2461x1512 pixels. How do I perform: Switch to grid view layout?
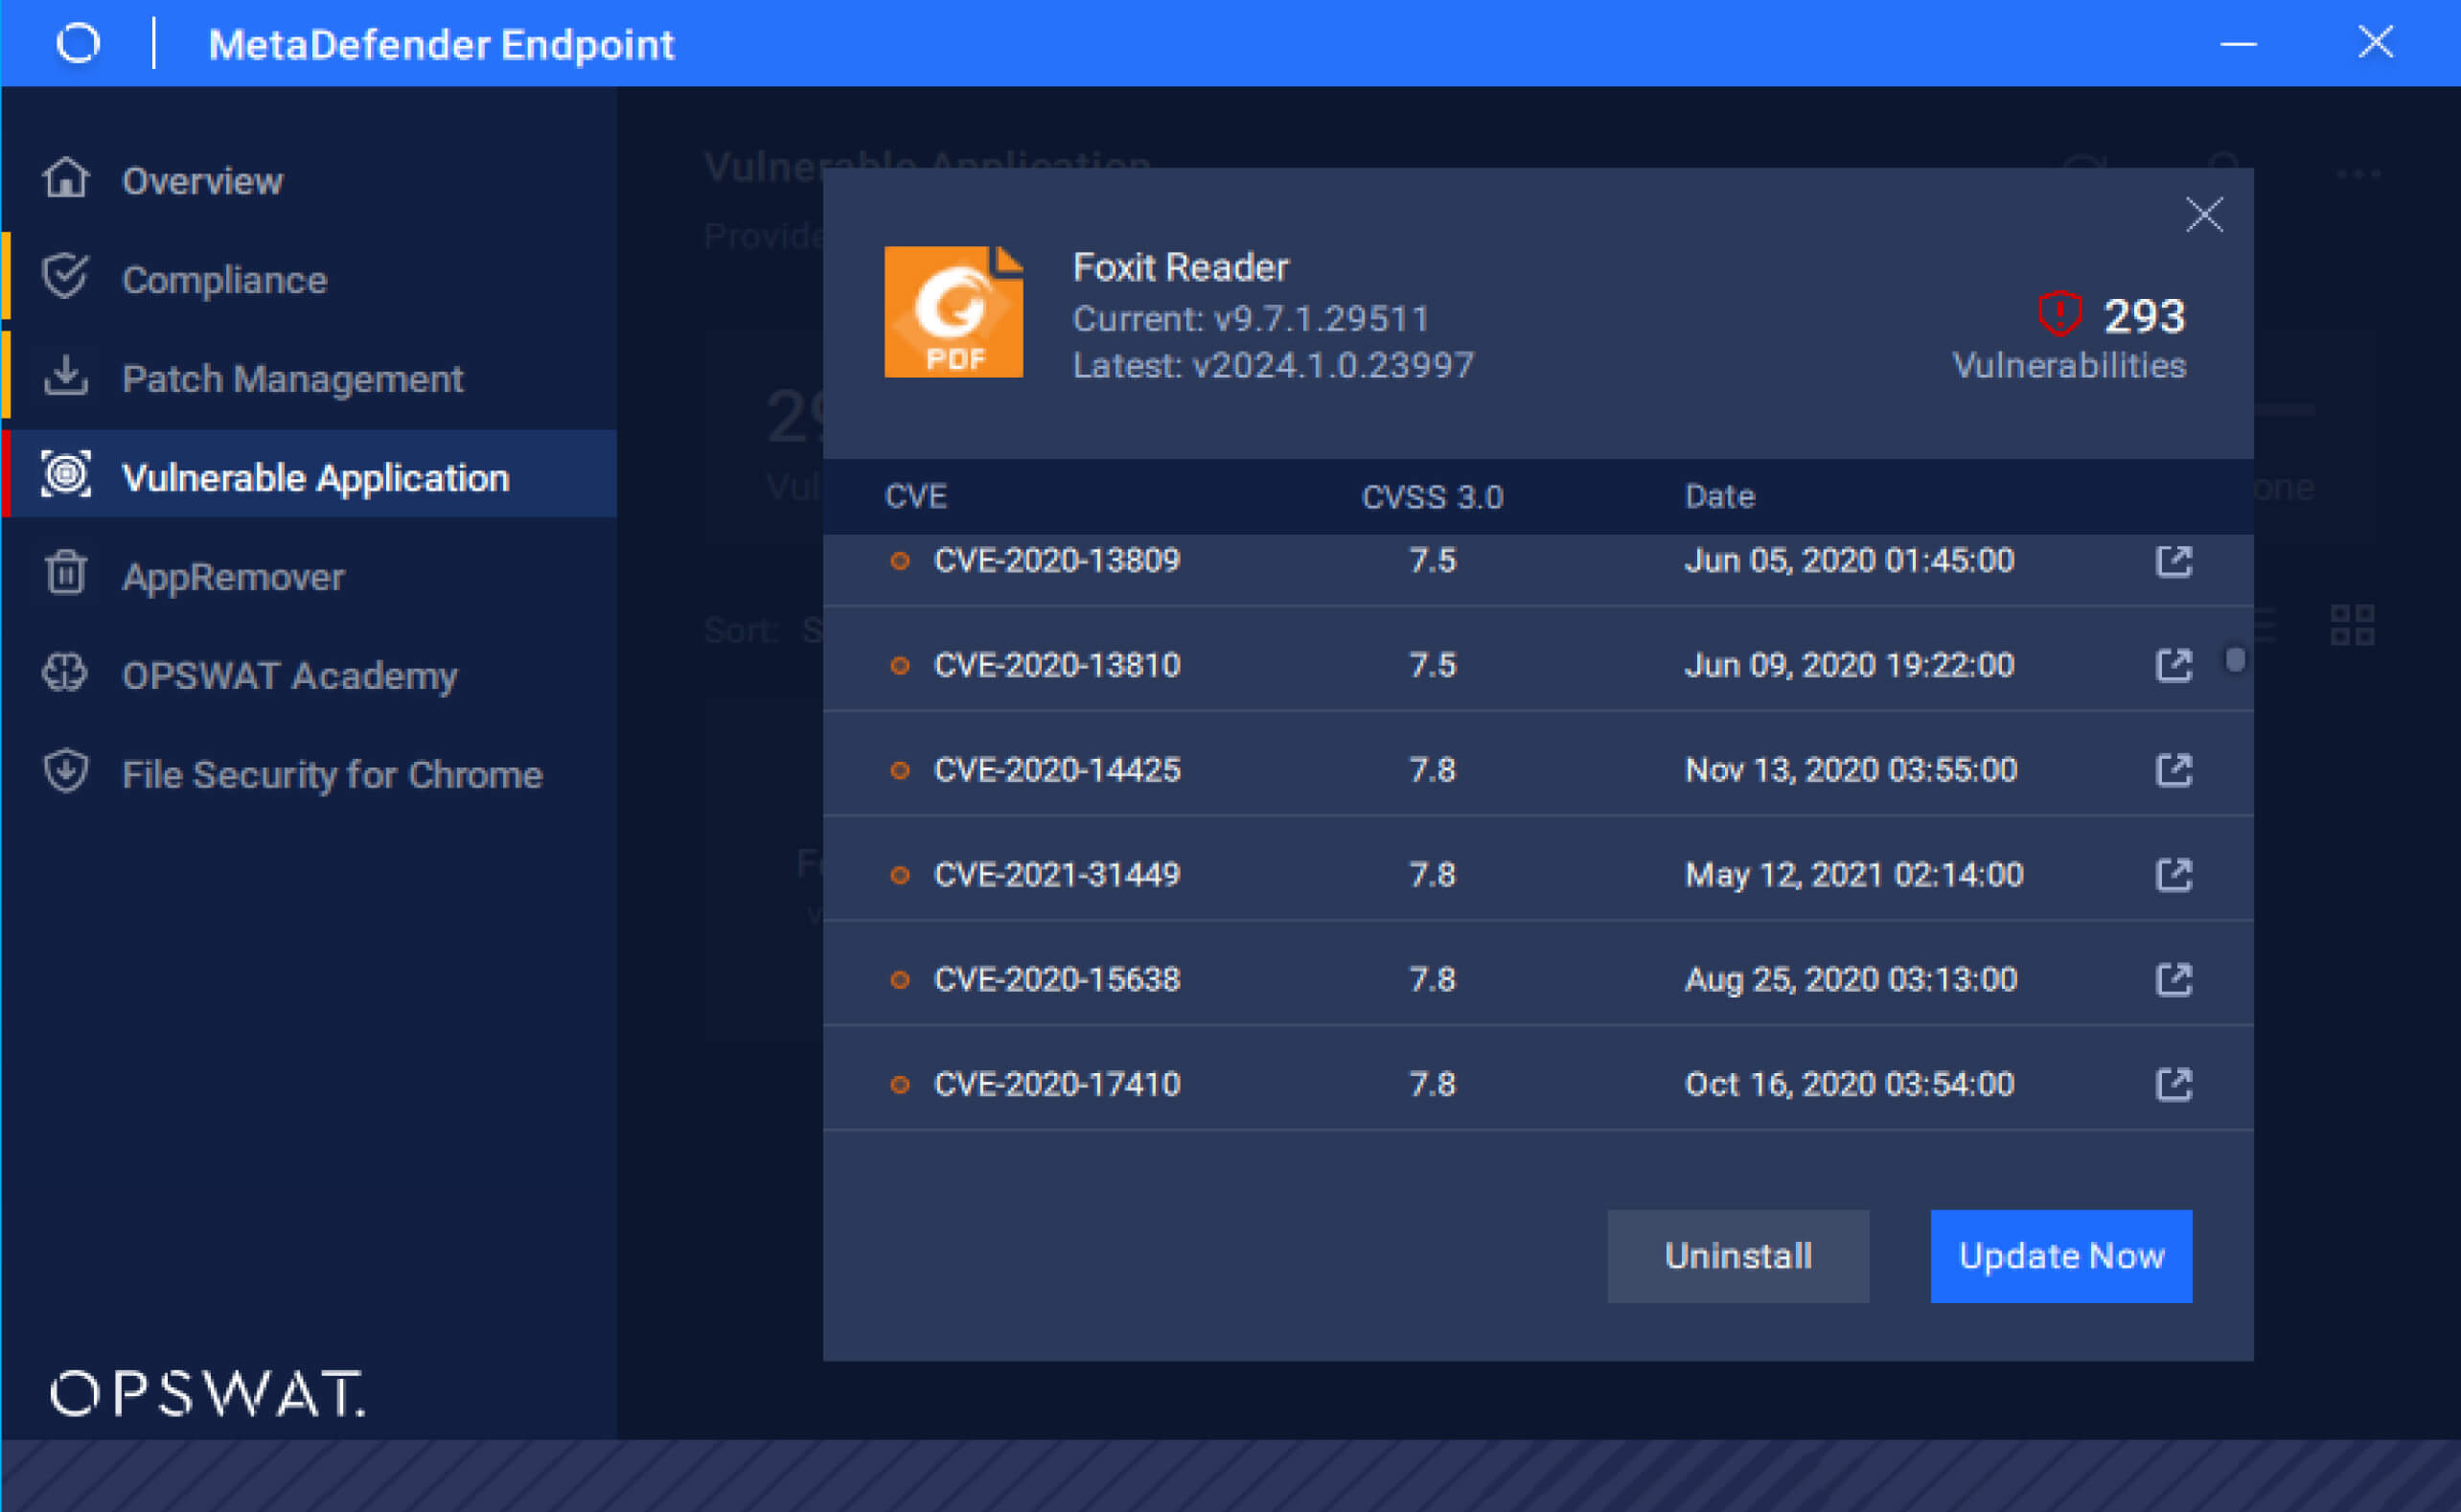(2354, 626)
